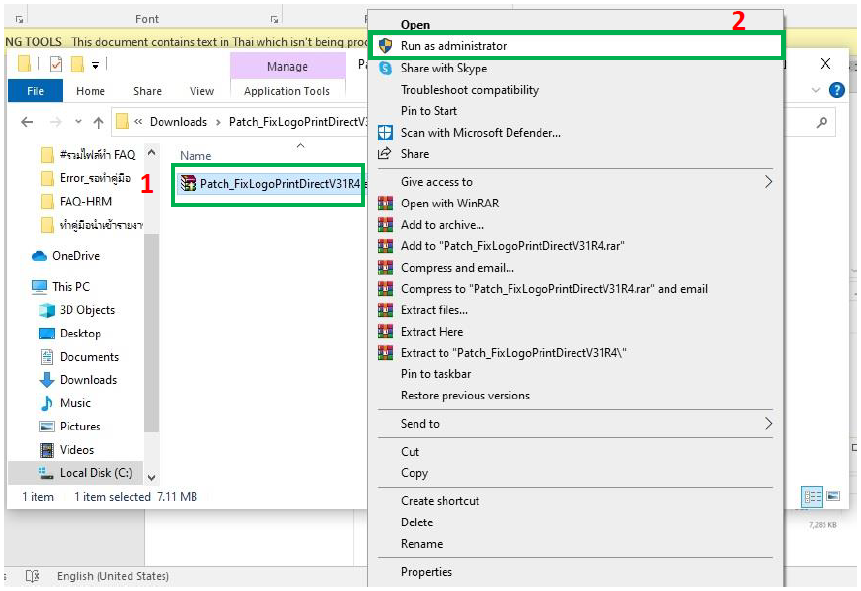Click Downloads in the address breadcrumb
This screenshot has width=861, height=591.
pyautogui.click(x=178, y=122)
